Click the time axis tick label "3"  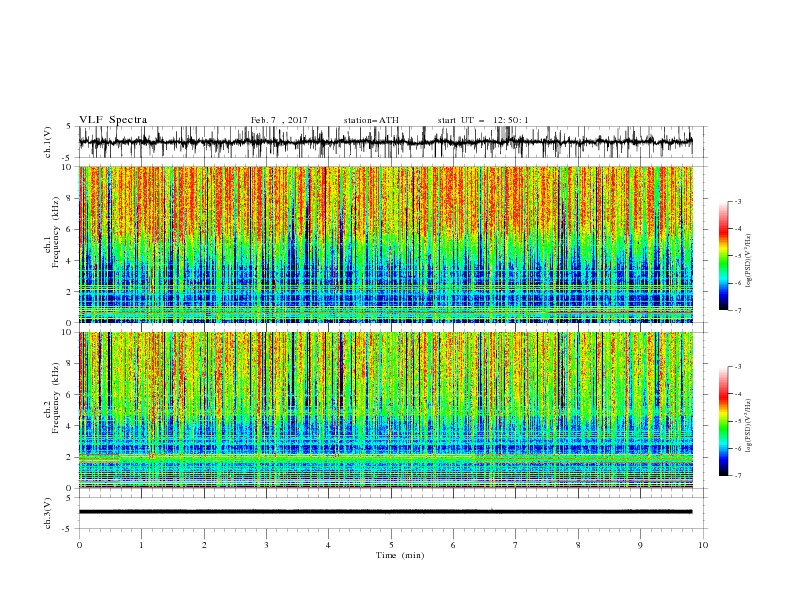266,545
